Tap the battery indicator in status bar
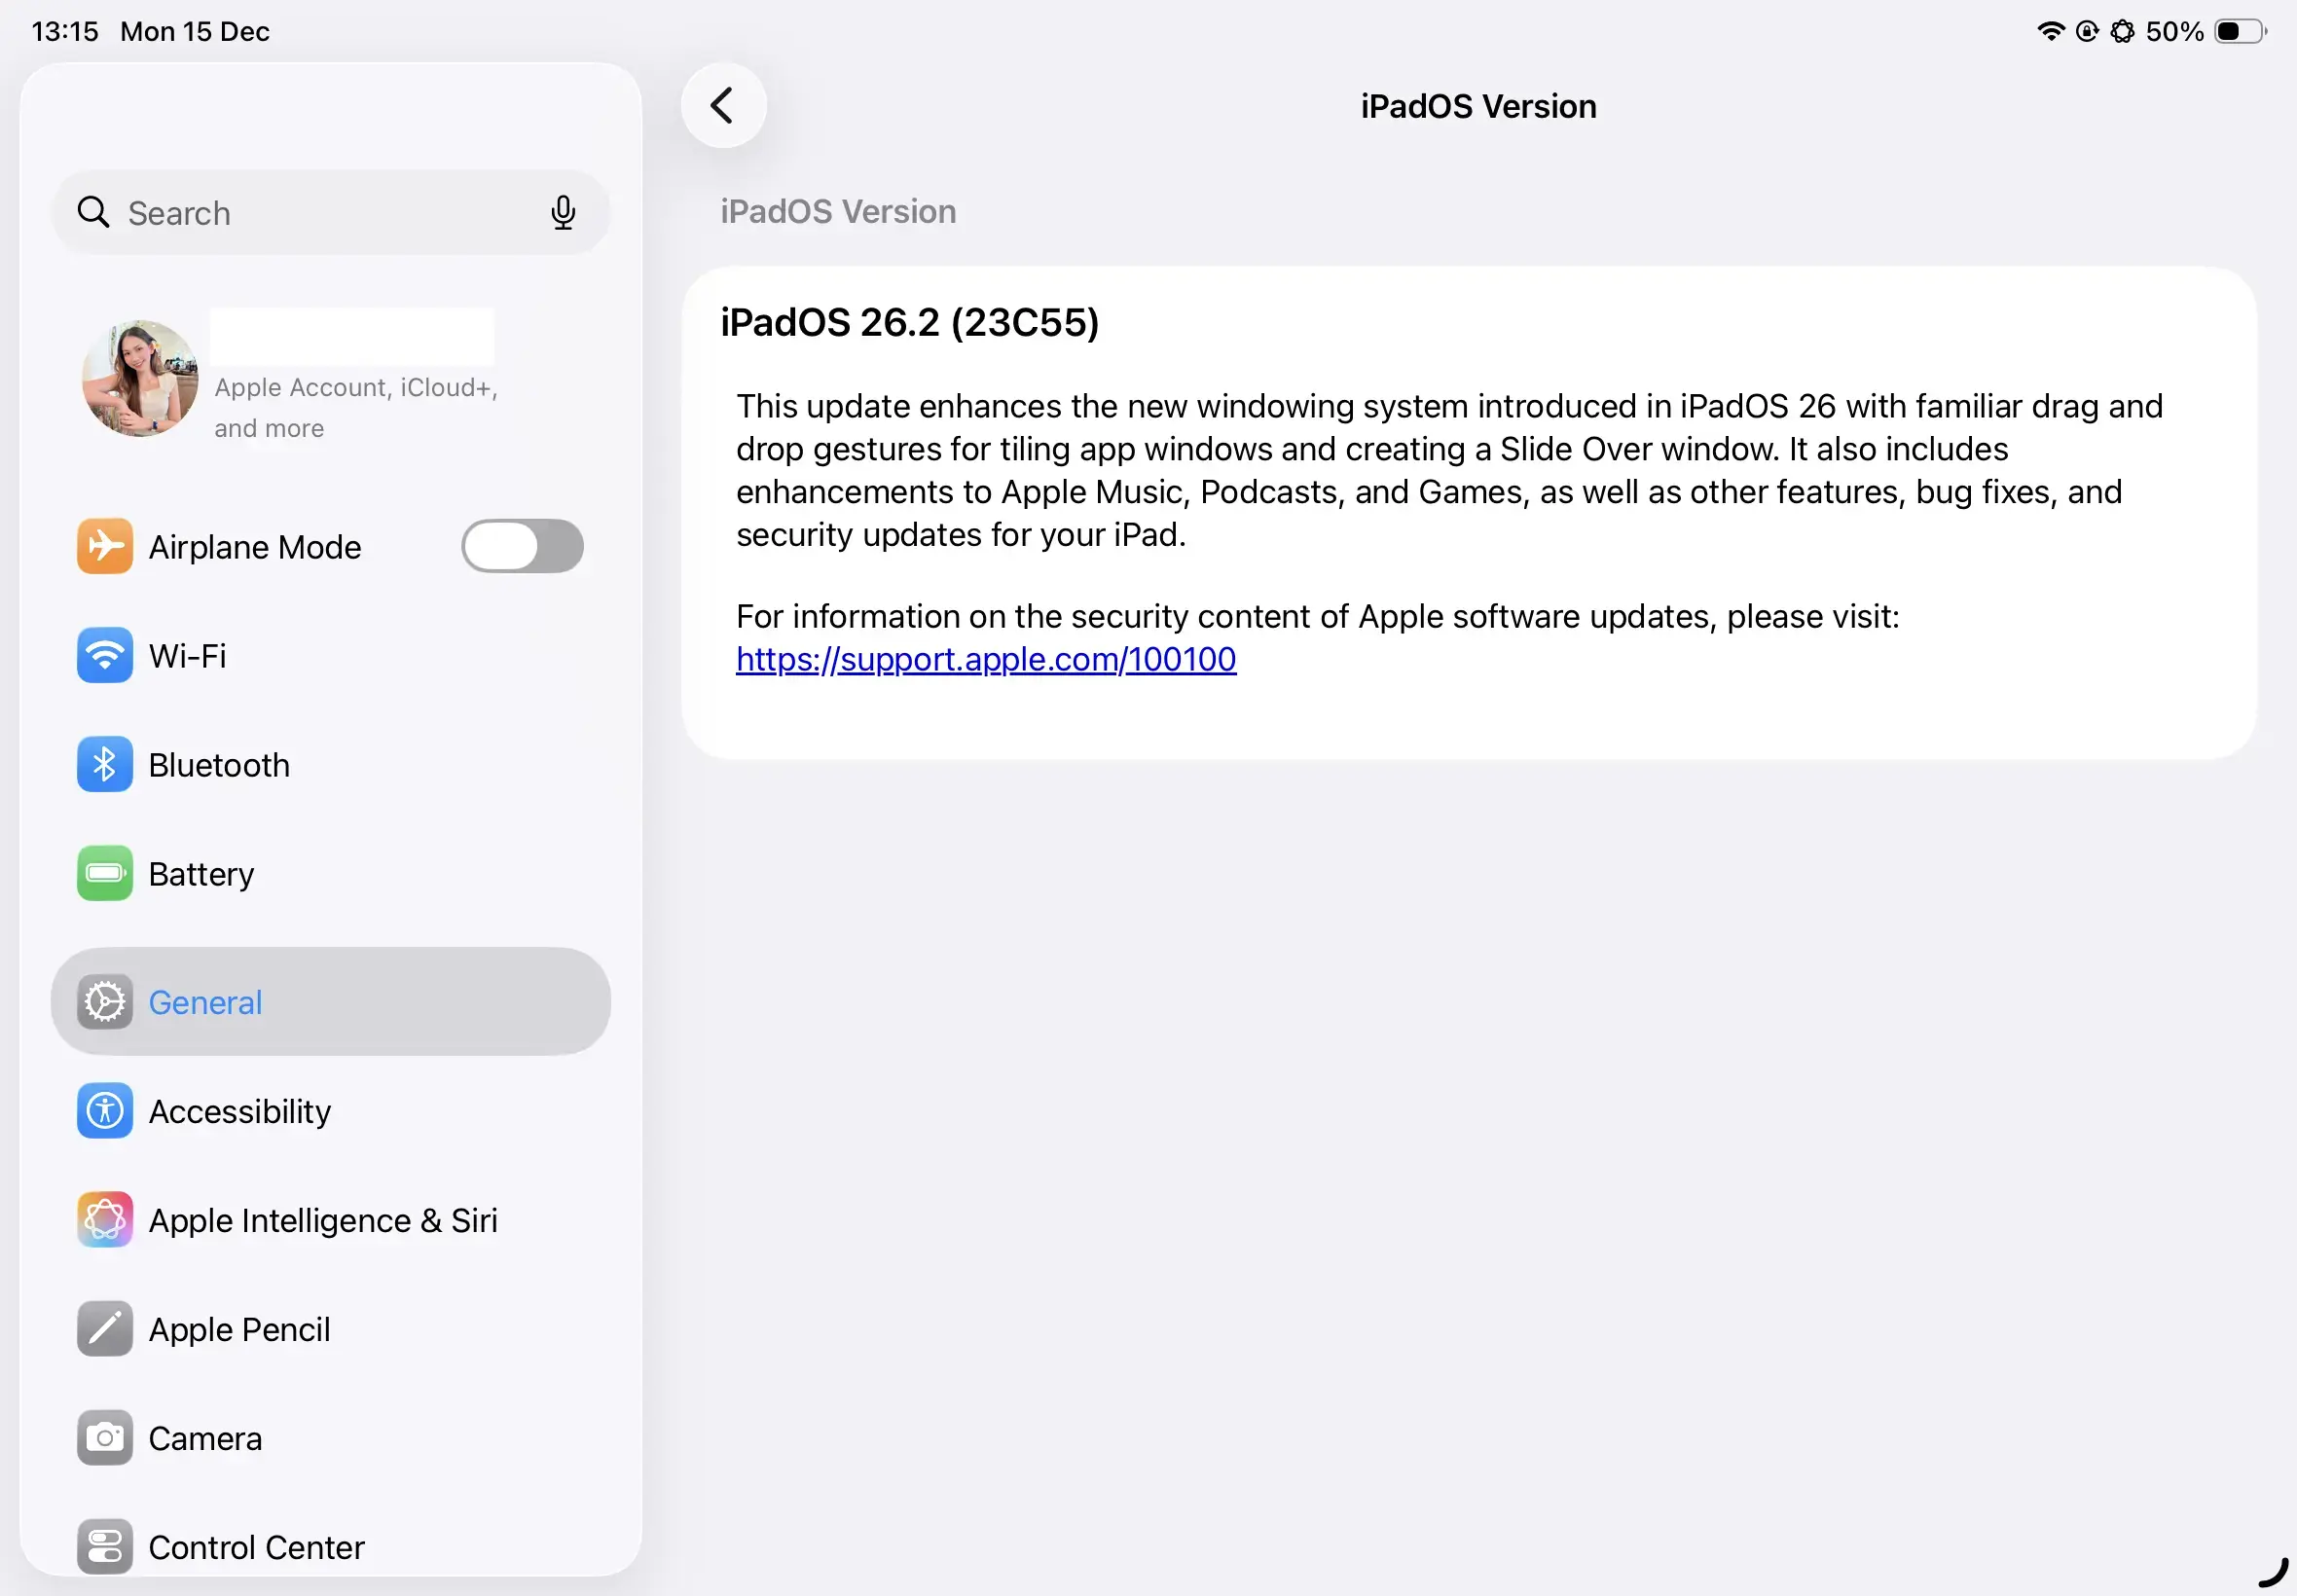 (2239, 32)
